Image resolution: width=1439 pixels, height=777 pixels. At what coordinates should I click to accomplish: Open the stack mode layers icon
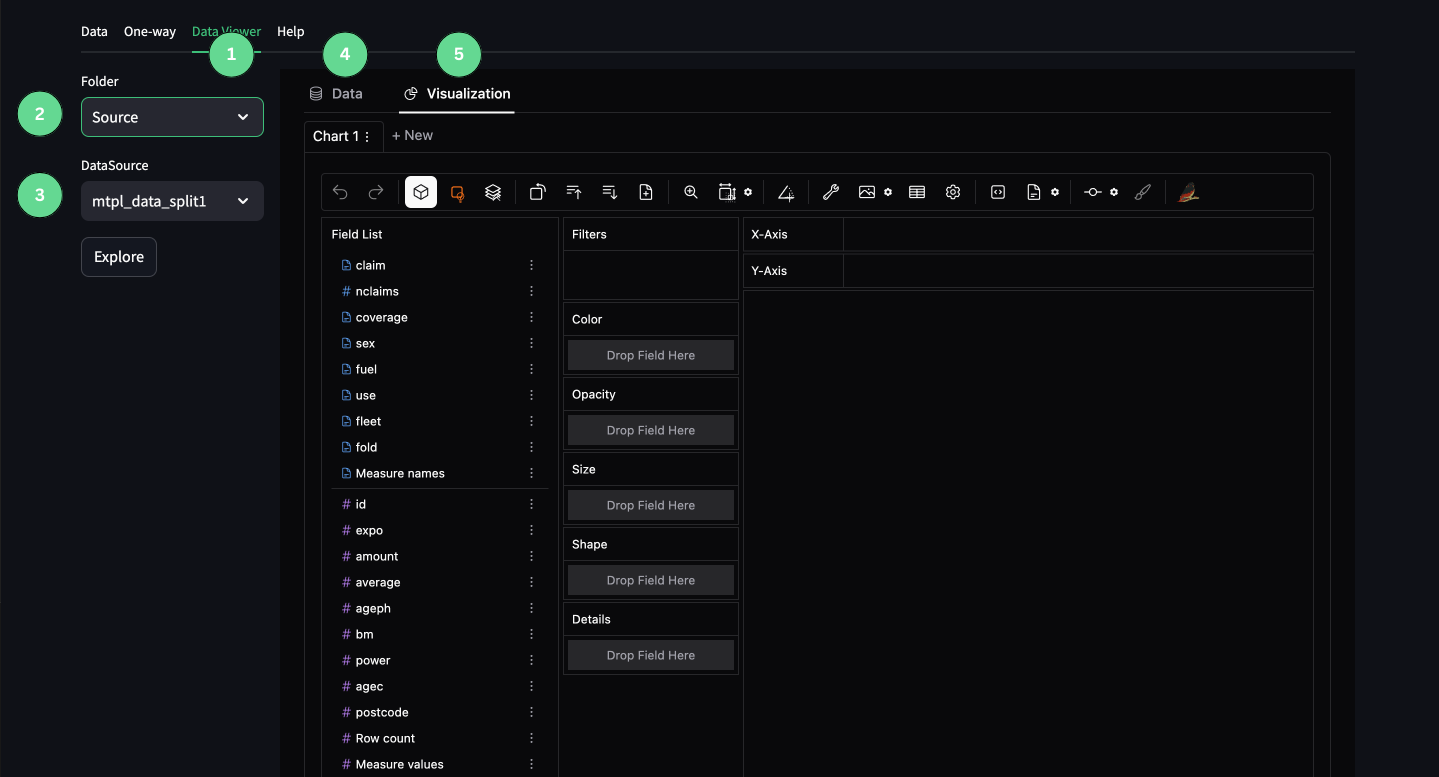493,192
